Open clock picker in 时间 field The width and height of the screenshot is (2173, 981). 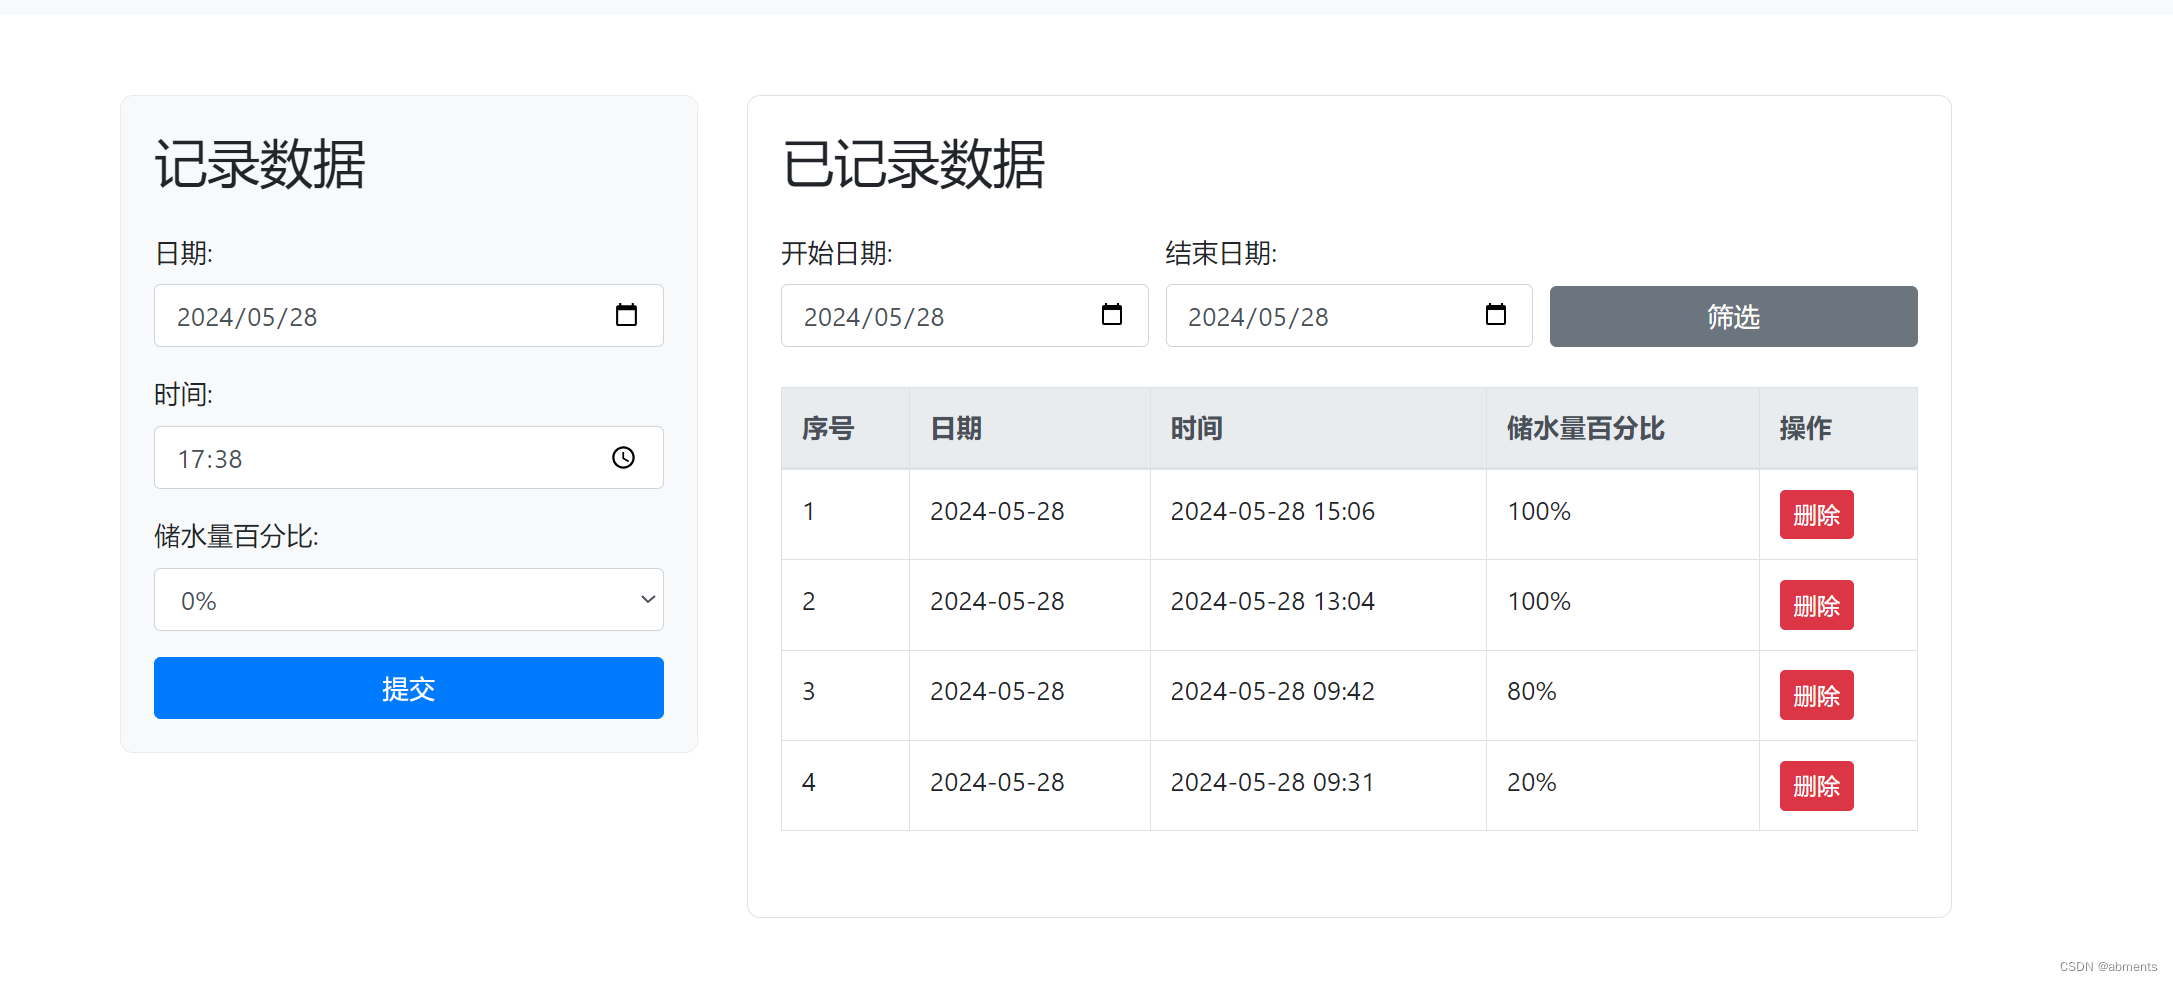[623, 457]
